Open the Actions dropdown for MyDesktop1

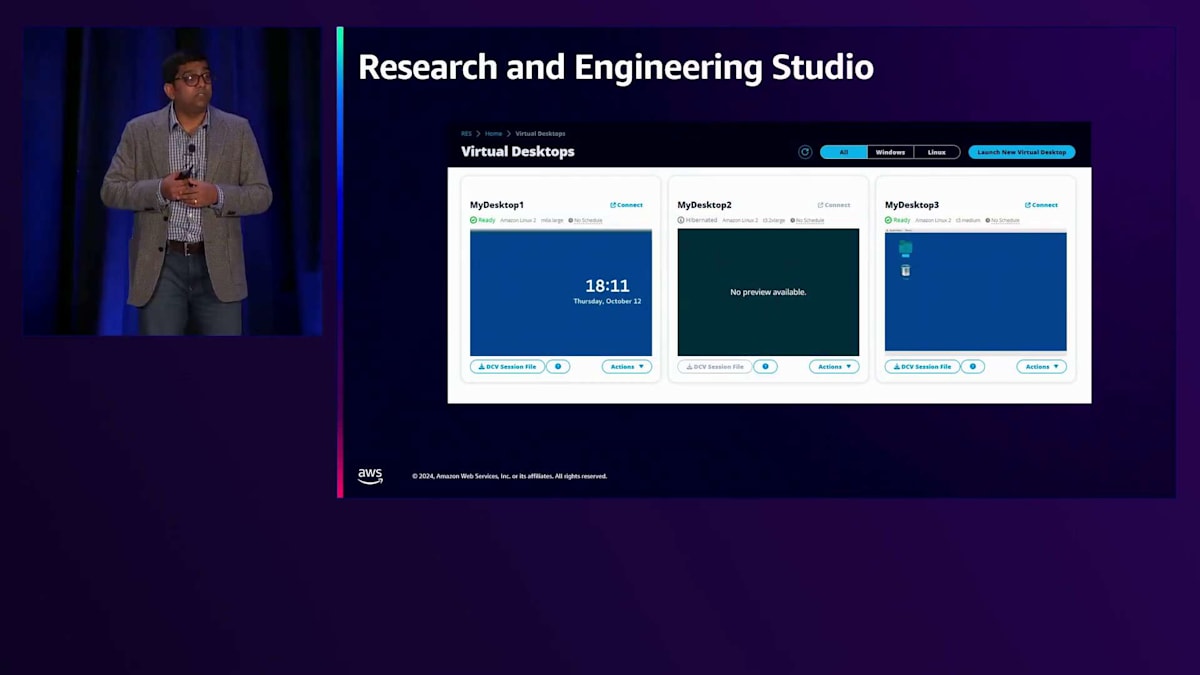coord(627,367)
